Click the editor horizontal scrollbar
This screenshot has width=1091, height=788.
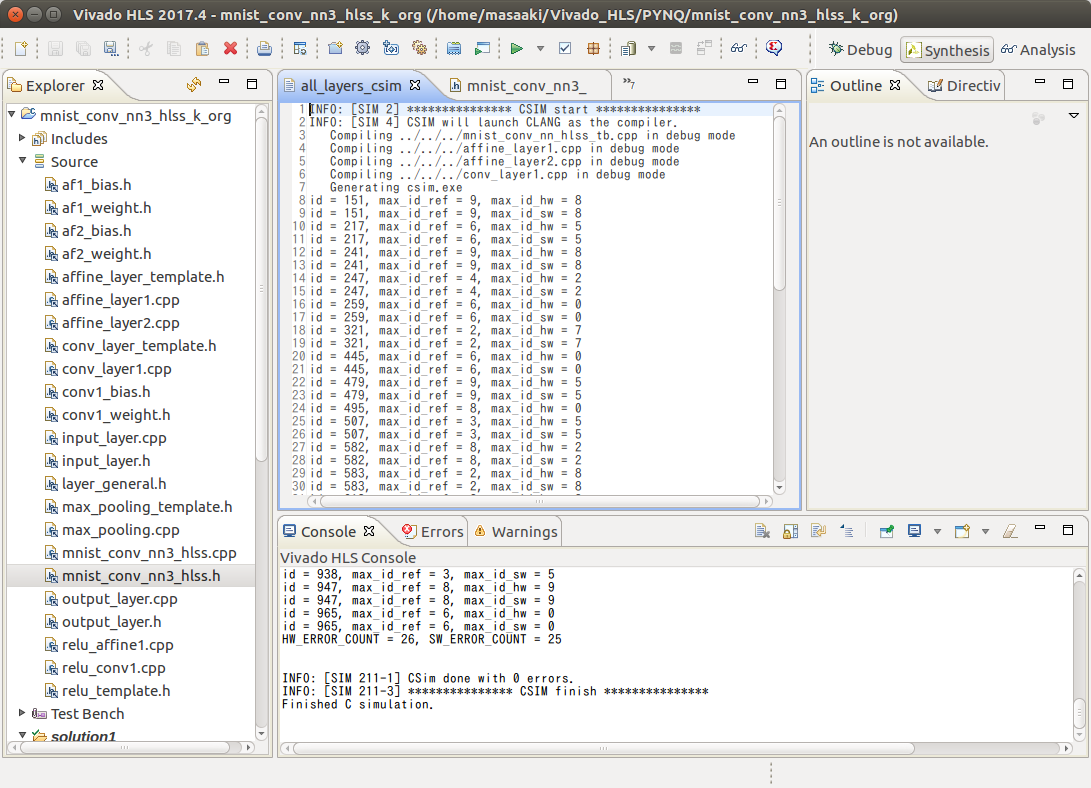coord(539,501)
